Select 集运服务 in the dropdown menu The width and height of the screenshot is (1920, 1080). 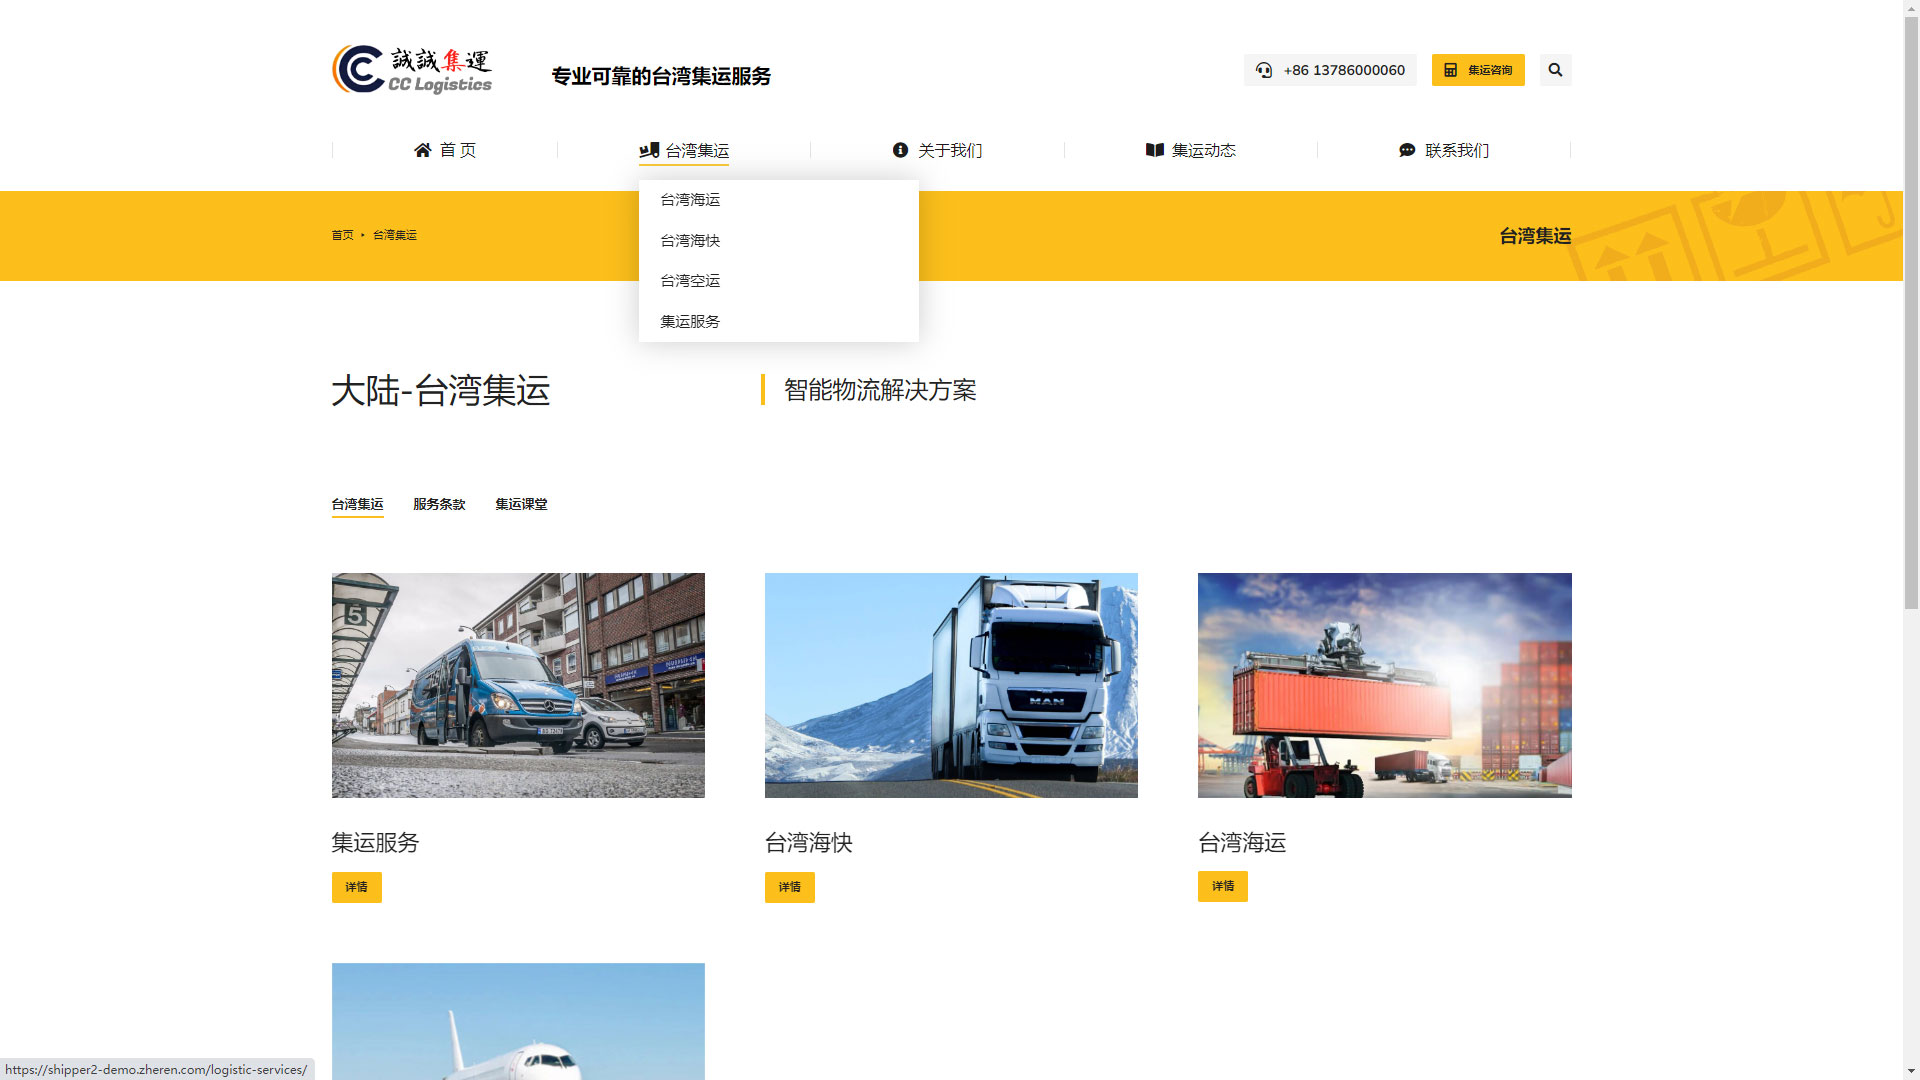(x=779, y=322)
